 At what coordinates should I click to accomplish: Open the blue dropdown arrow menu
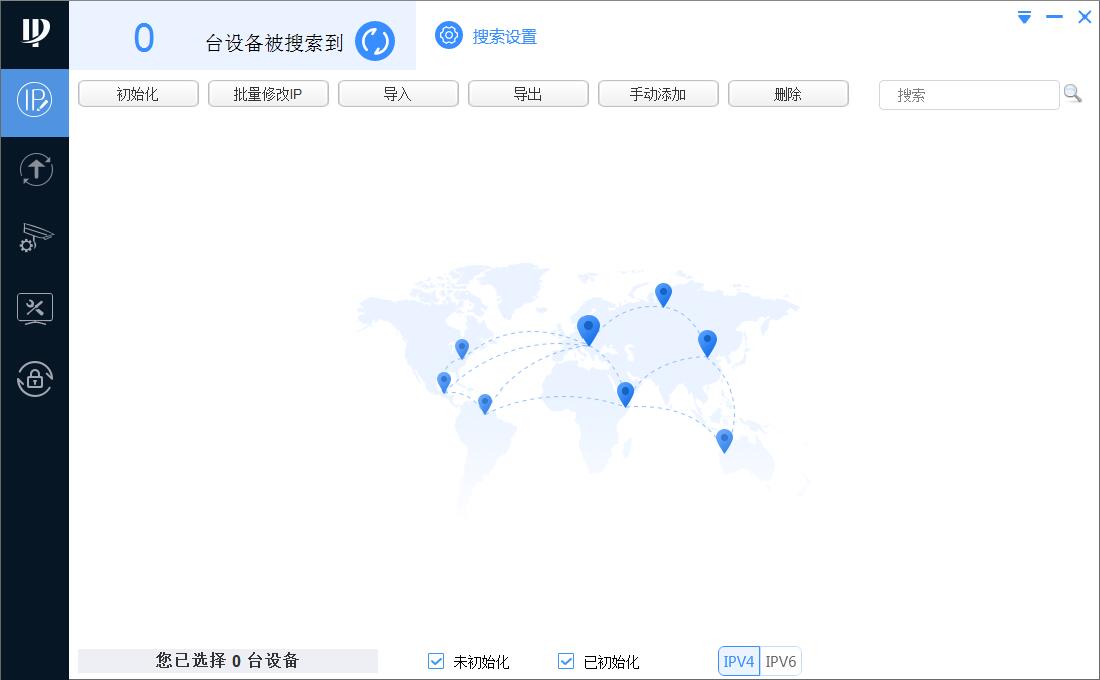click(1023, 17)
